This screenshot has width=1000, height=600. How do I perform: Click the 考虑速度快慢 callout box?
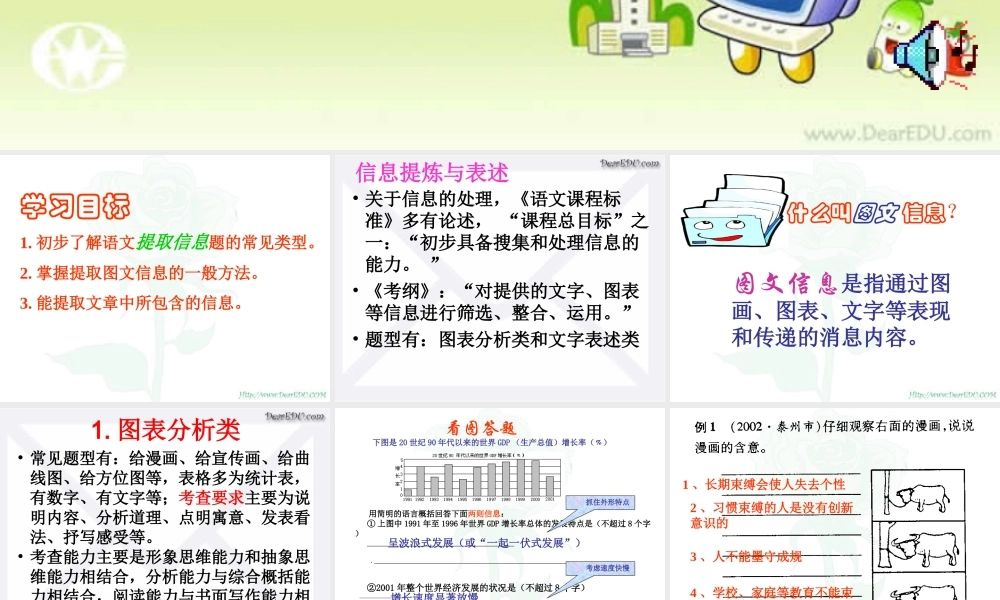click(602, 567)
